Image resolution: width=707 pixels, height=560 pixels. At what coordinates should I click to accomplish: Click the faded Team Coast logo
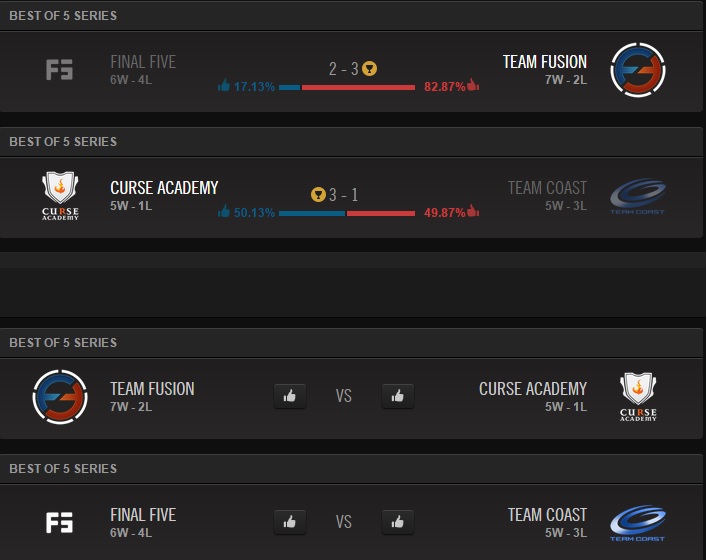638,196
